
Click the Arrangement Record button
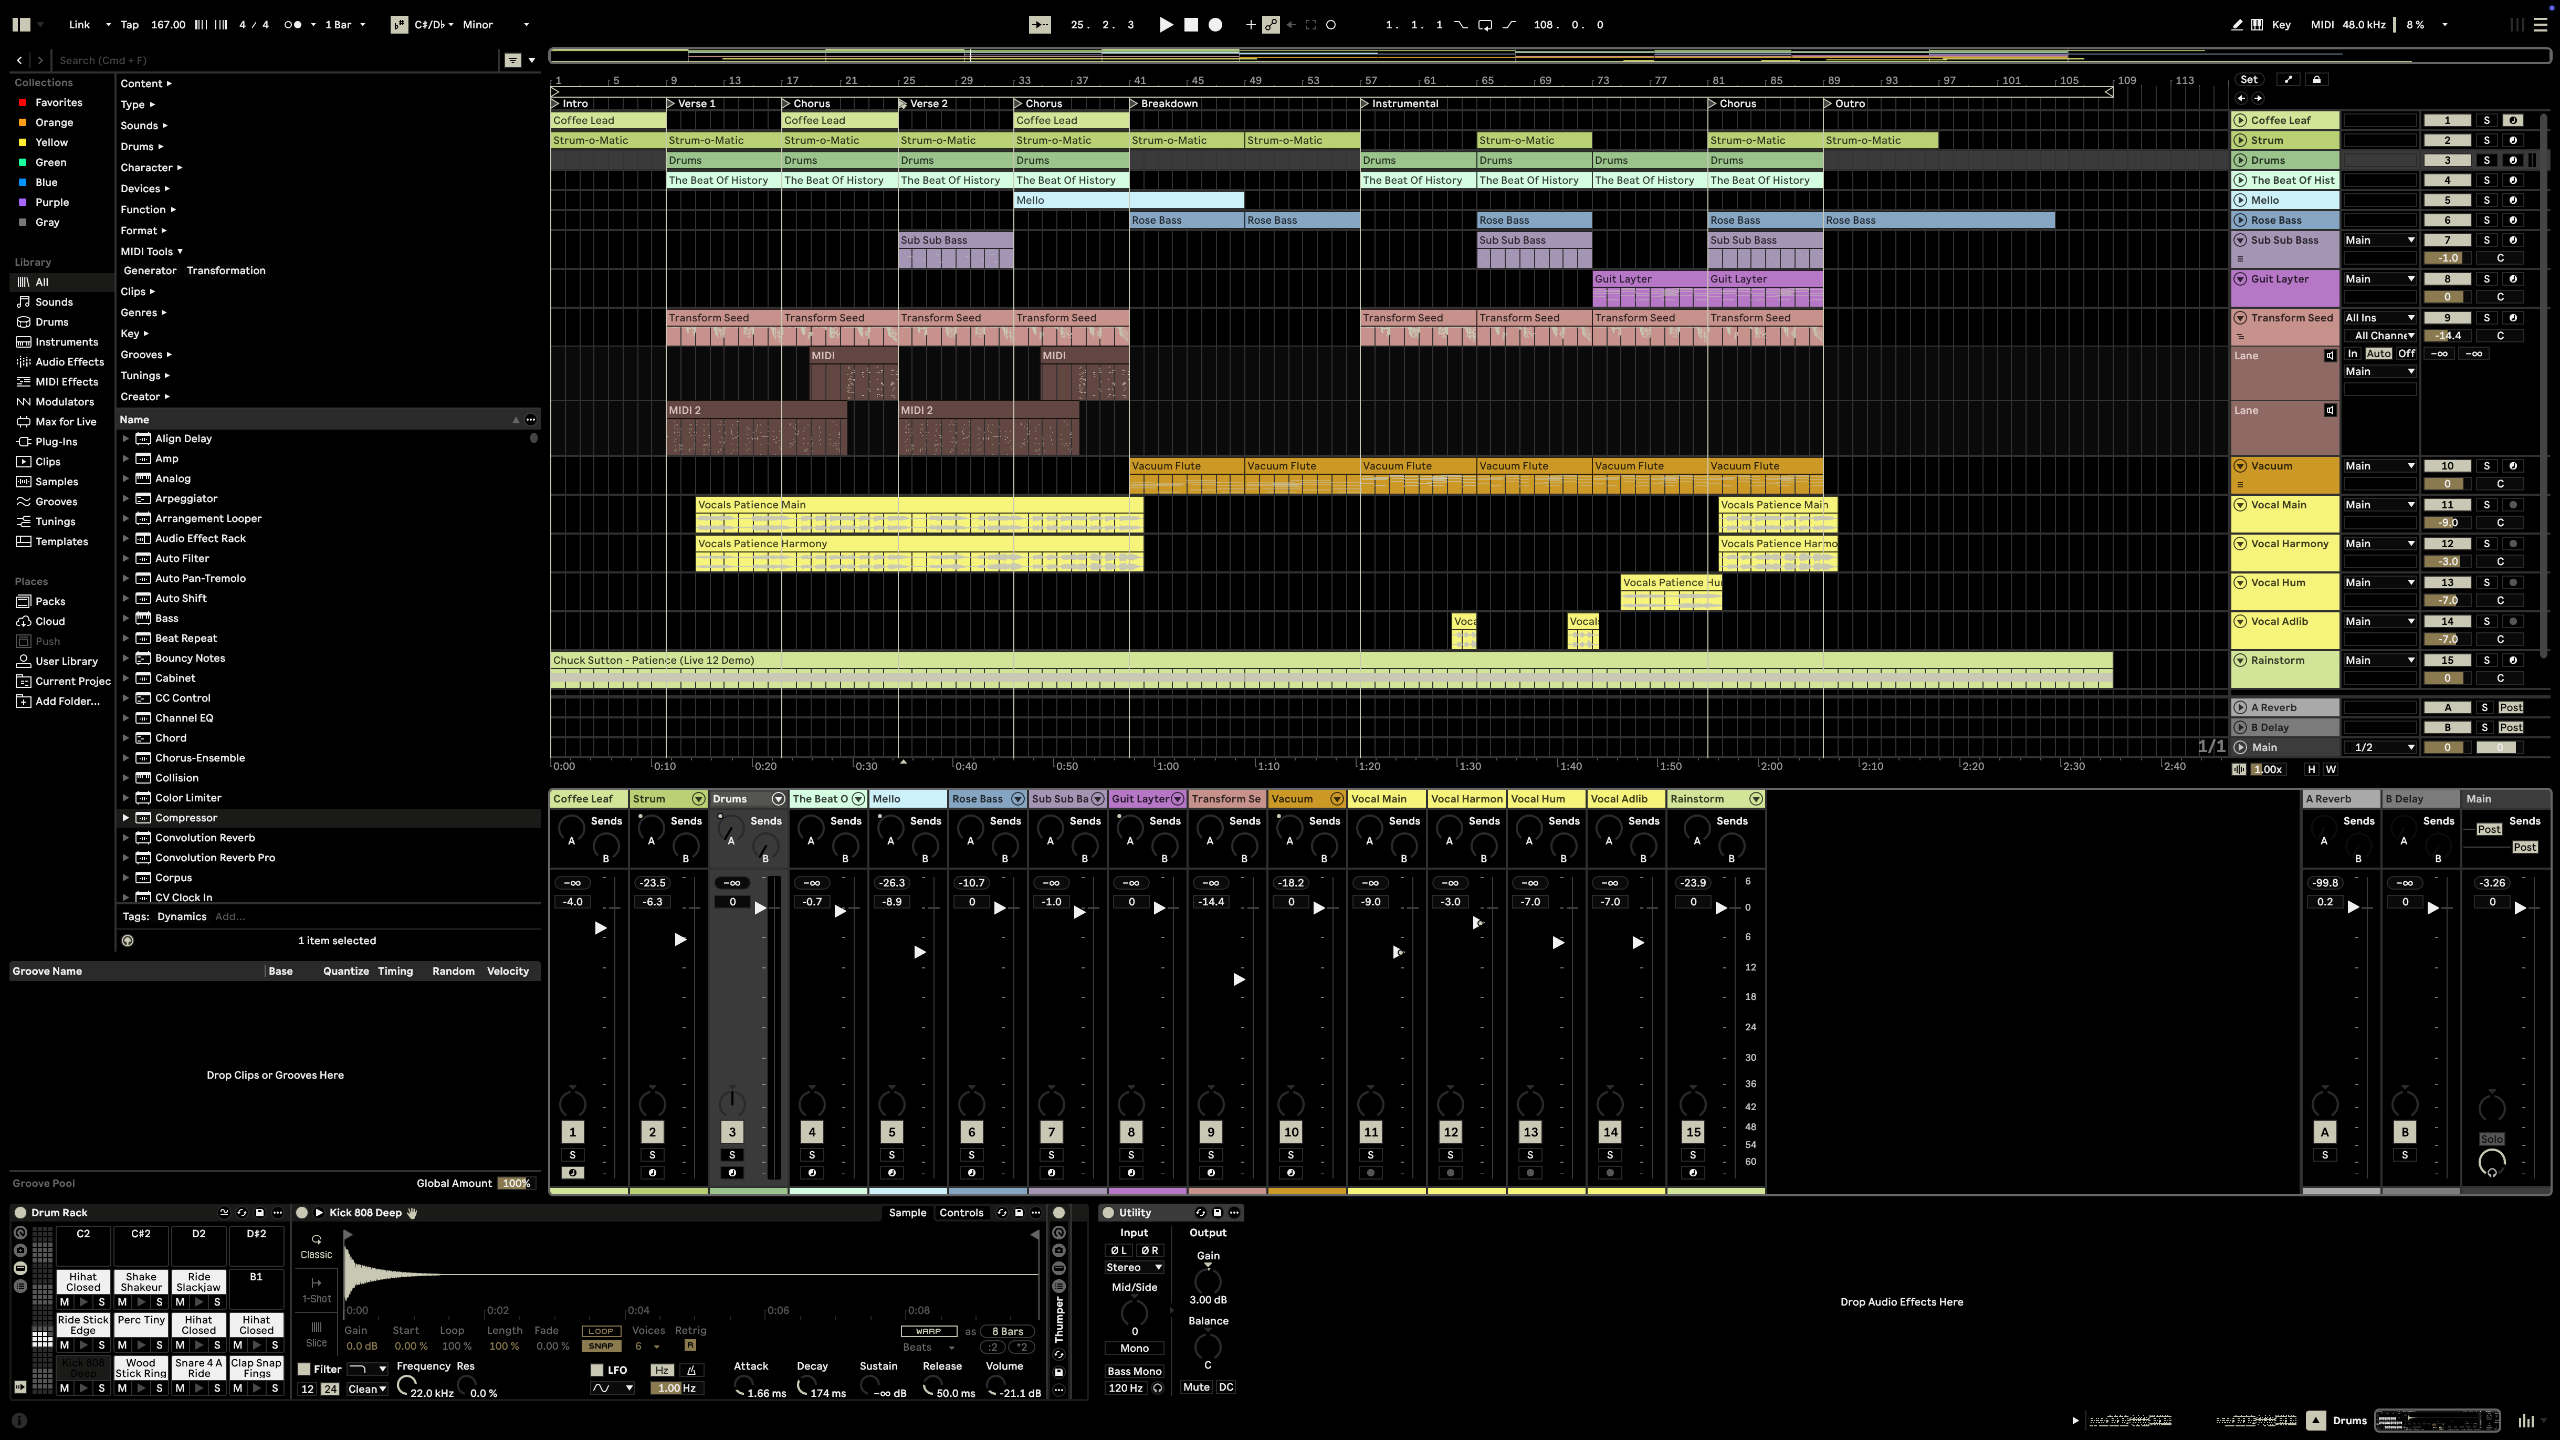(x=1215, y=25)
